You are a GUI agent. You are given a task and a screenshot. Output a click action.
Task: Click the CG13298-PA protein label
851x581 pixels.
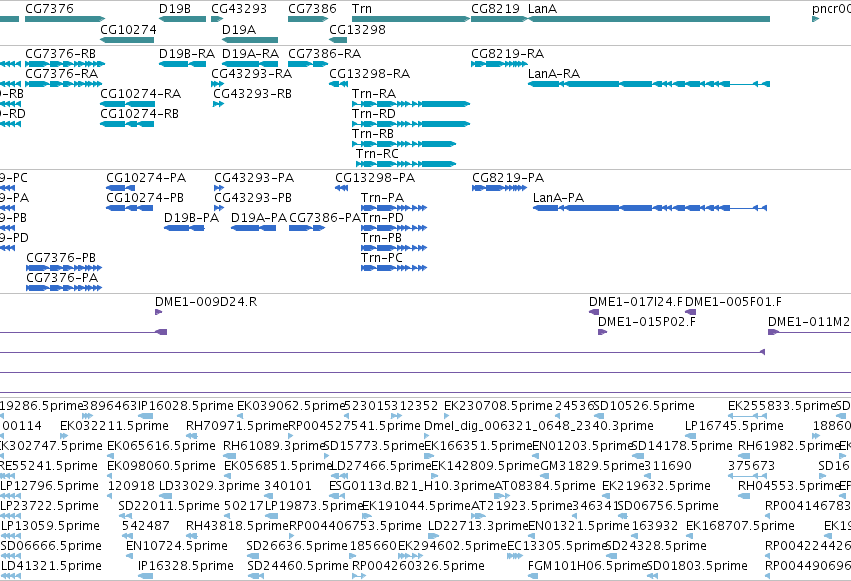(375, 178)
